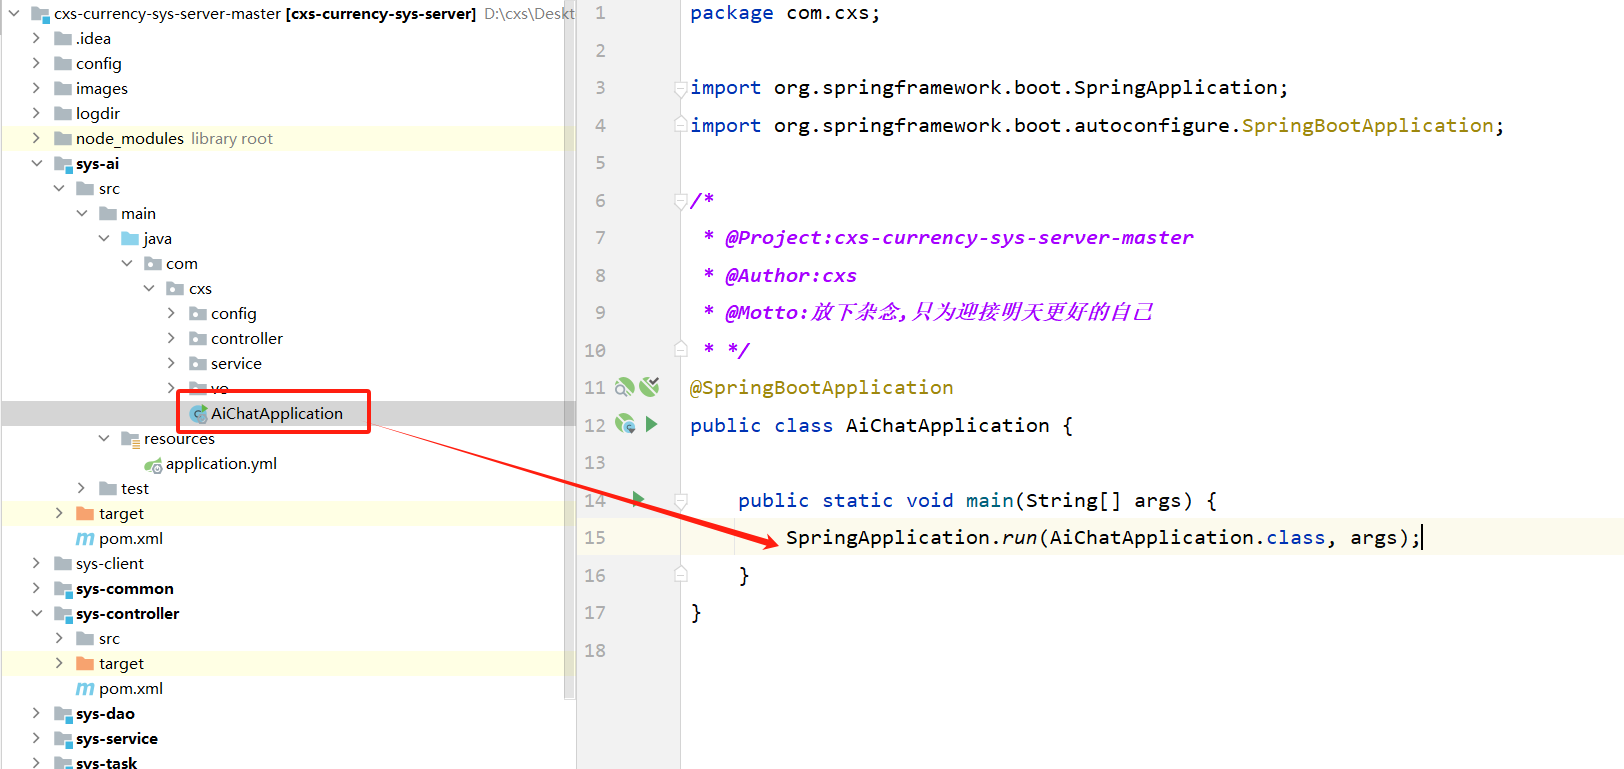Viewport: 1624px width, 769px height.
Task: Click 'SpringApplication.run' call on line 15
Action: (x=911, y=538)
